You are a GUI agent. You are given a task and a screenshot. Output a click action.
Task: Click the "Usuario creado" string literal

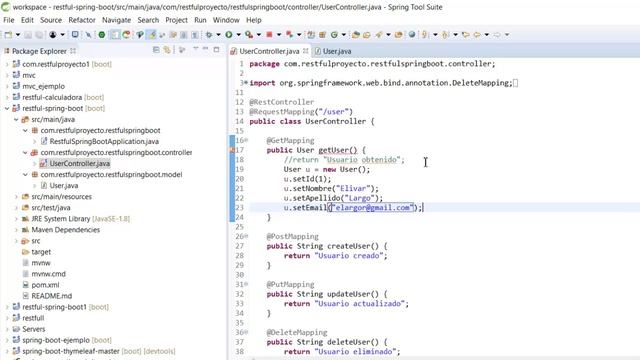(349, 256)
